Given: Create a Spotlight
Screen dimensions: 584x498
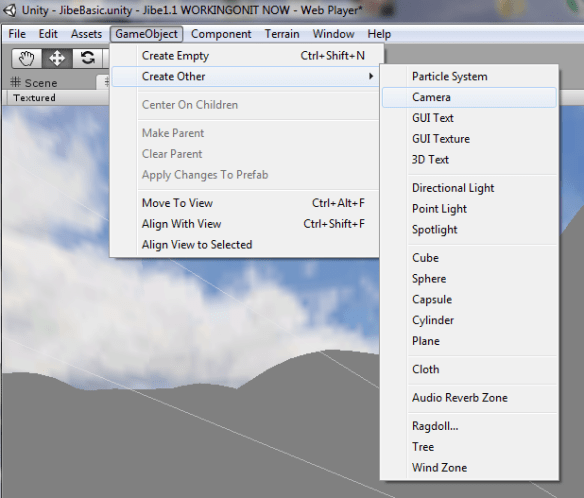Looking at the screenshot, I should pyautogui.click(x=469, y=230).
